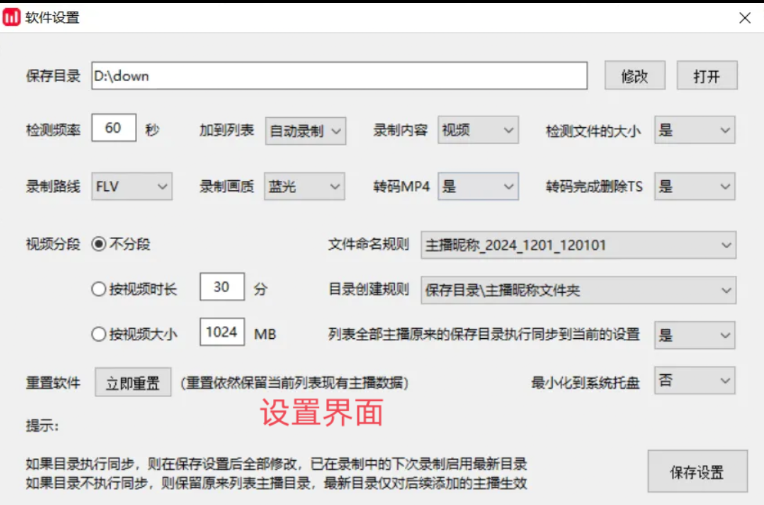Image resolution: width=764 pixels, height=505 pixels.
Task: Choose the 按视频大小 segmentation option
Action: pyautogui.click(x=99, y=334)
